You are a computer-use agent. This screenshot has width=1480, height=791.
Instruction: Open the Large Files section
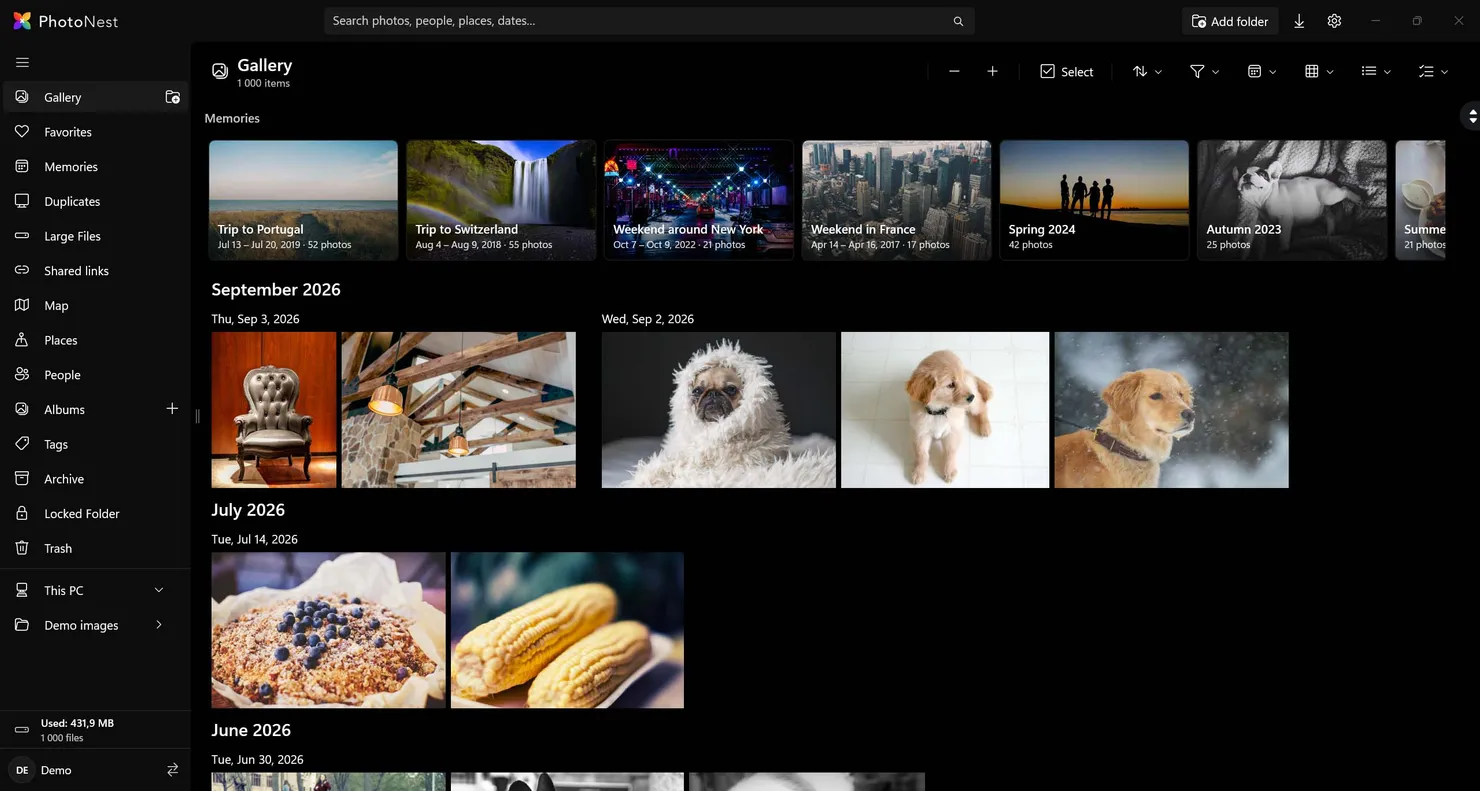pyautogui.click(x=95, y=236)
